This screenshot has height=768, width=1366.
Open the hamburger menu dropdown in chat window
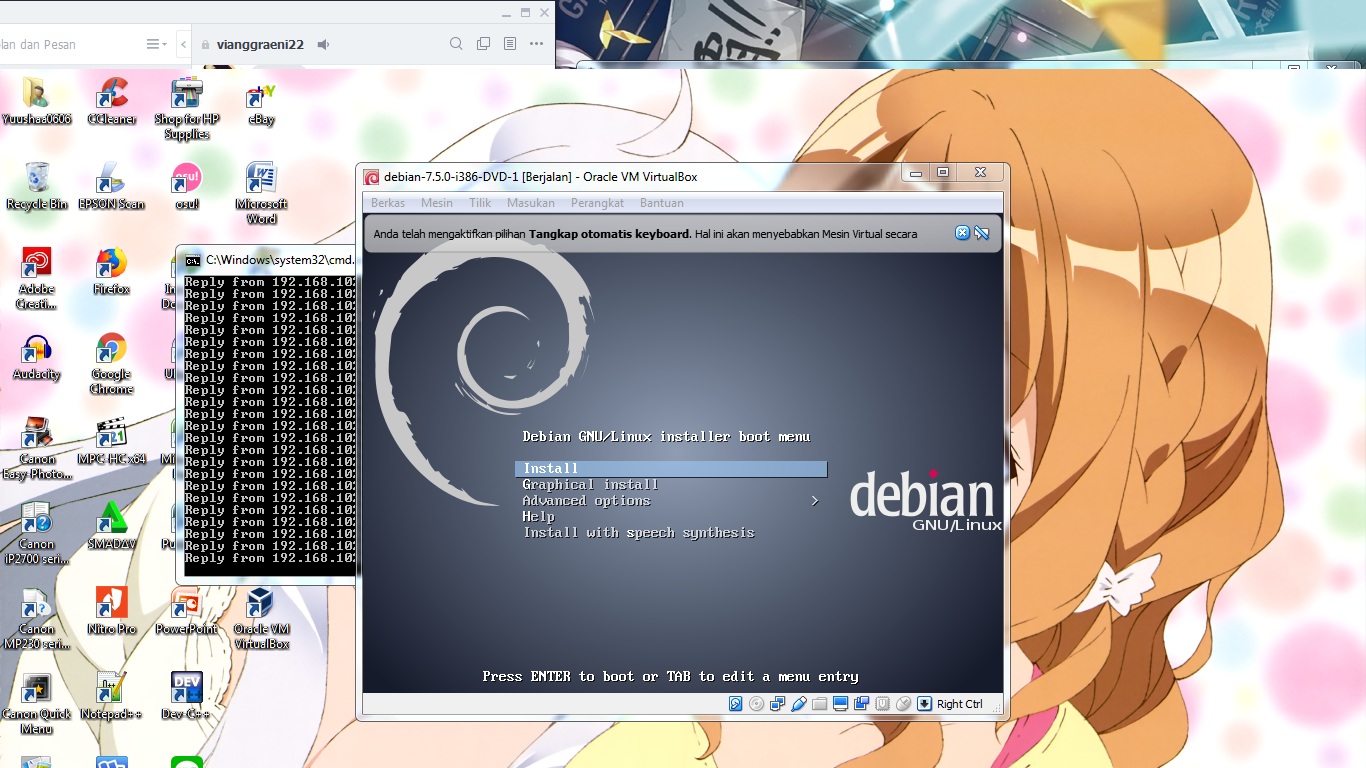pyautogui.click(x=156, y=44)
